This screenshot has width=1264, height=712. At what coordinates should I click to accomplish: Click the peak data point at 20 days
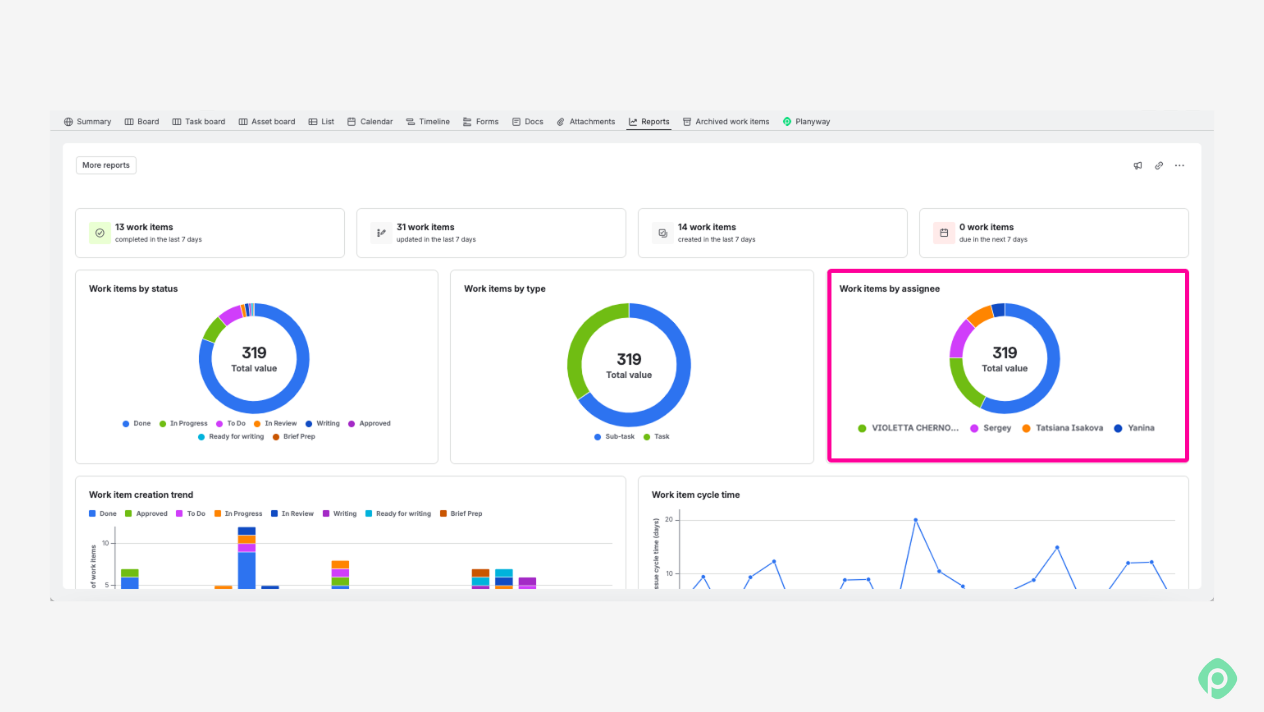[915, 520]
